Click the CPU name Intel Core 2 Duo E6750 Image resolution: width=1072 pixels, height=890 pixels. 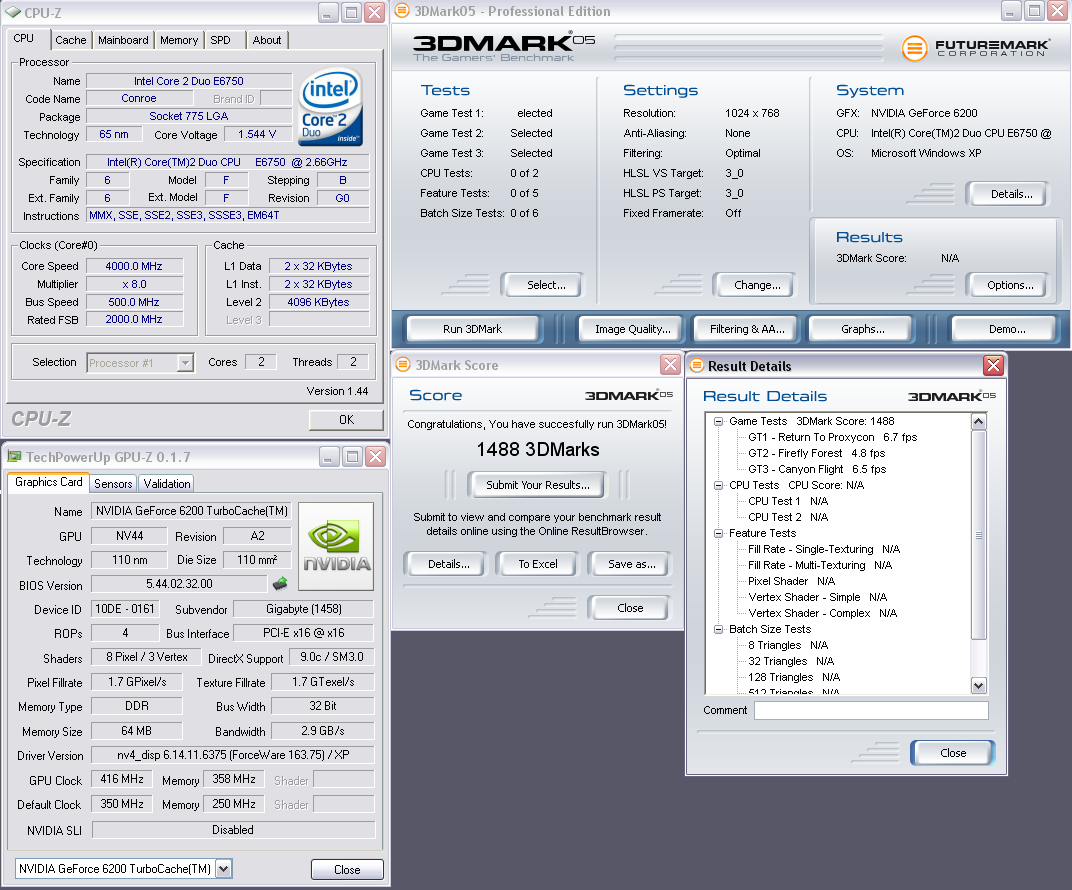189,81
